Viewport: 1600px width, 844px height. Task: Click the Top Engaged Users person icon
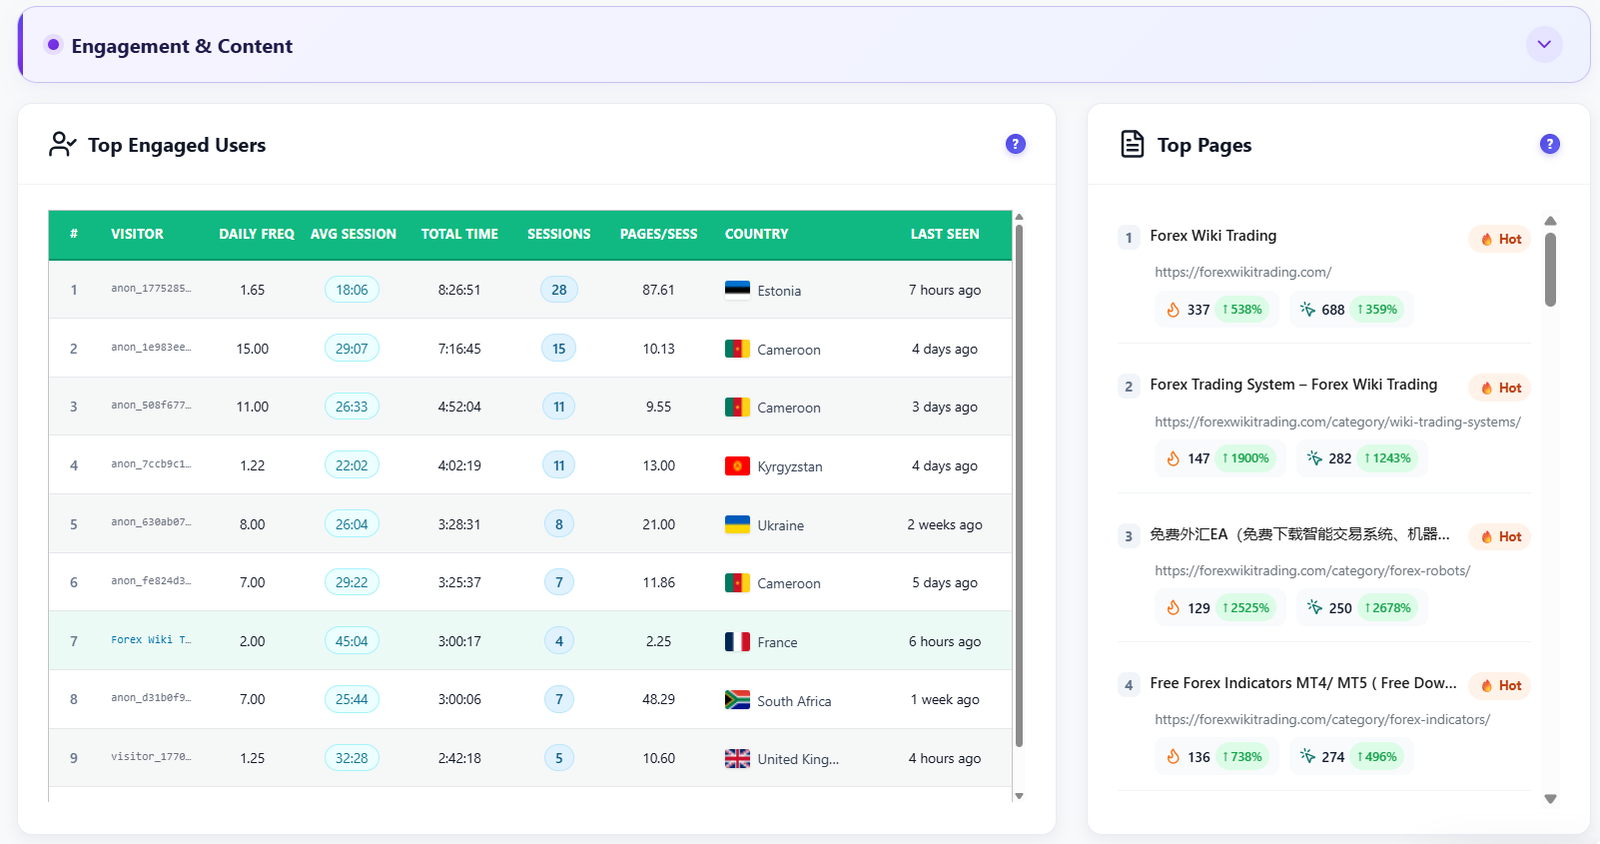coord(62,144)
